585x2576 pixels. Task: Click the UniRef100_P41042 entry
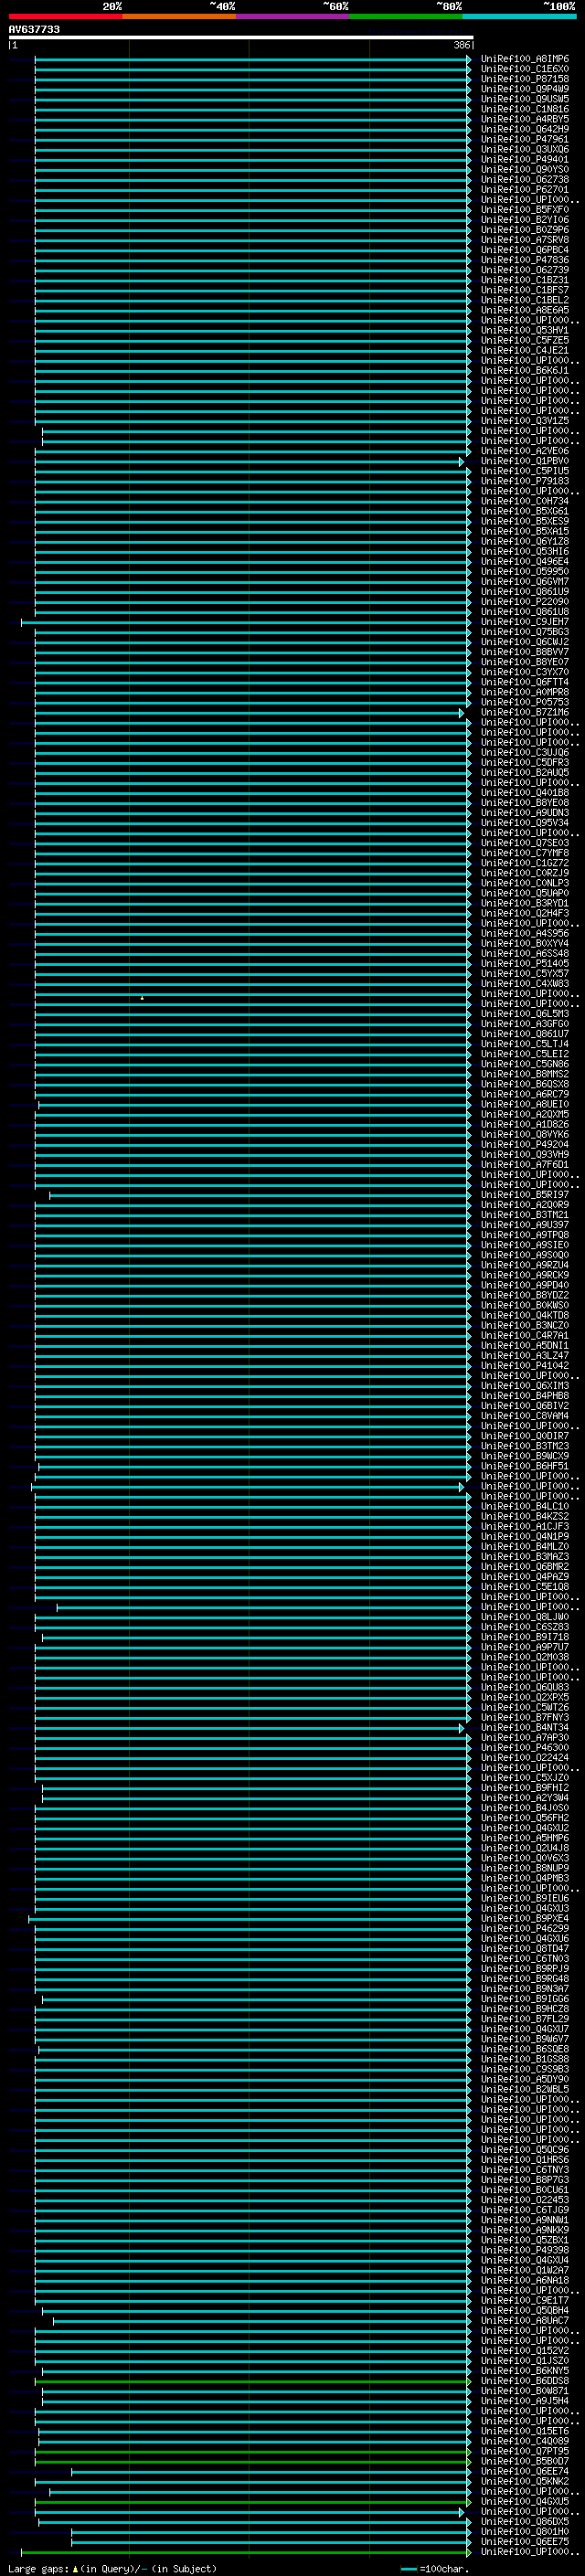tap(525, 1366)
